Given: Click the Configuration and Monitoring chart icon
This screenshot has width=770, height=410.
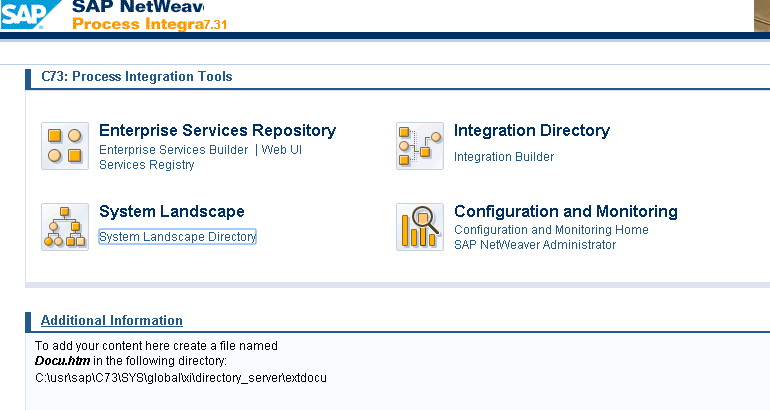Looking at the screenshot, I should 420,227.
